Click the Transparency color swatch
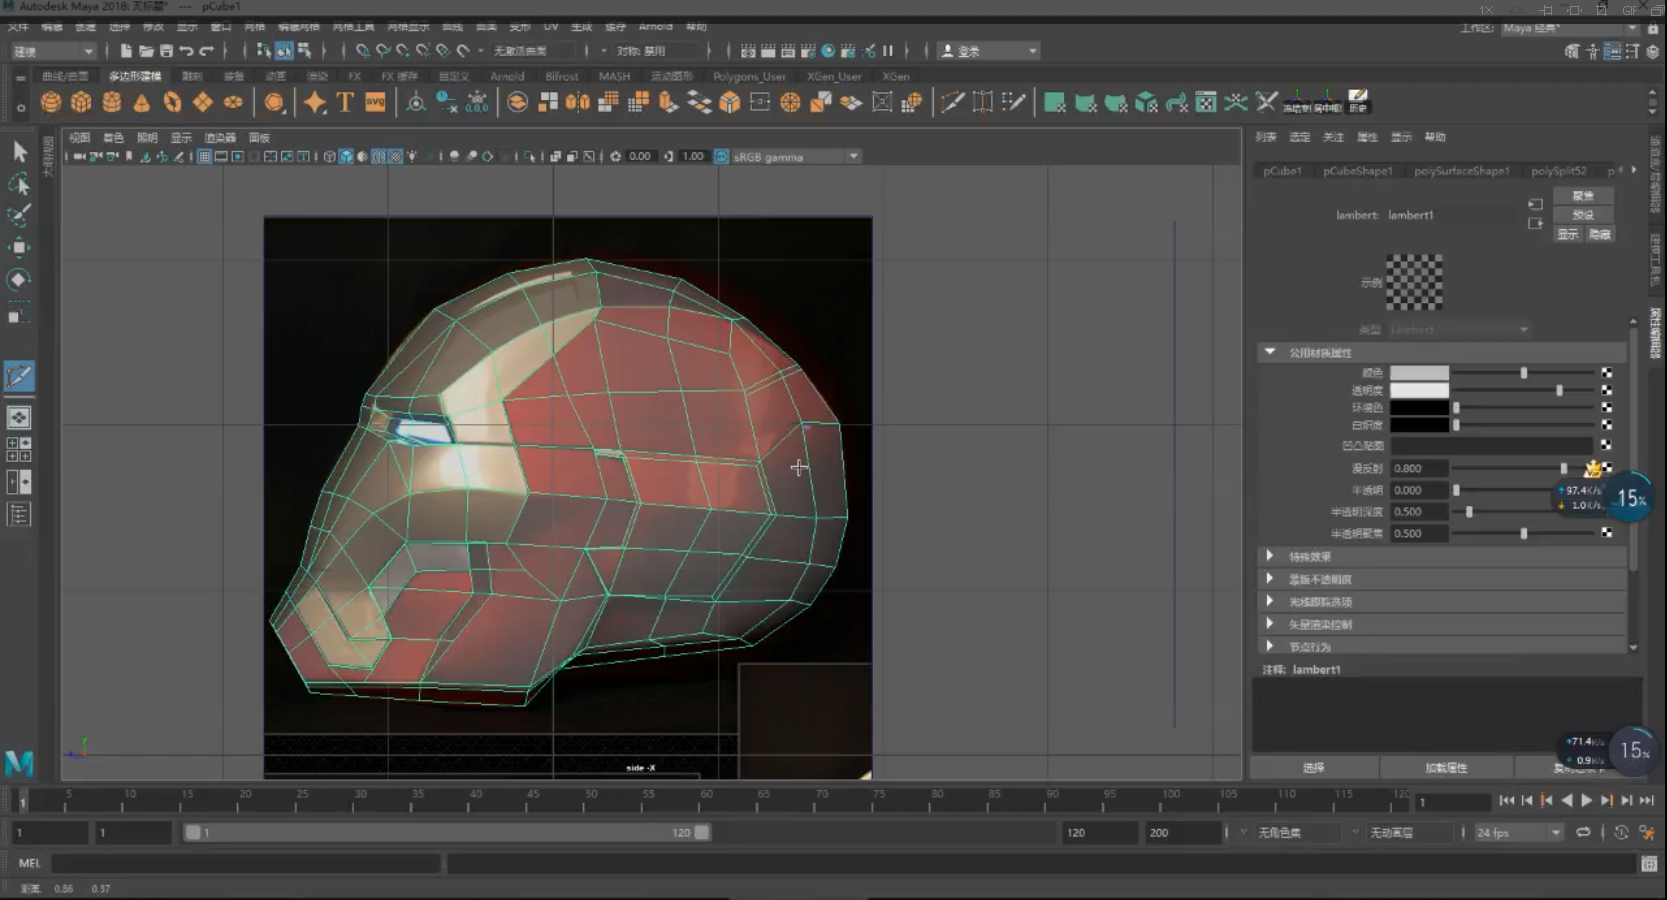This screenshot has height=900, width=1667. click(x=1419, y=391)
